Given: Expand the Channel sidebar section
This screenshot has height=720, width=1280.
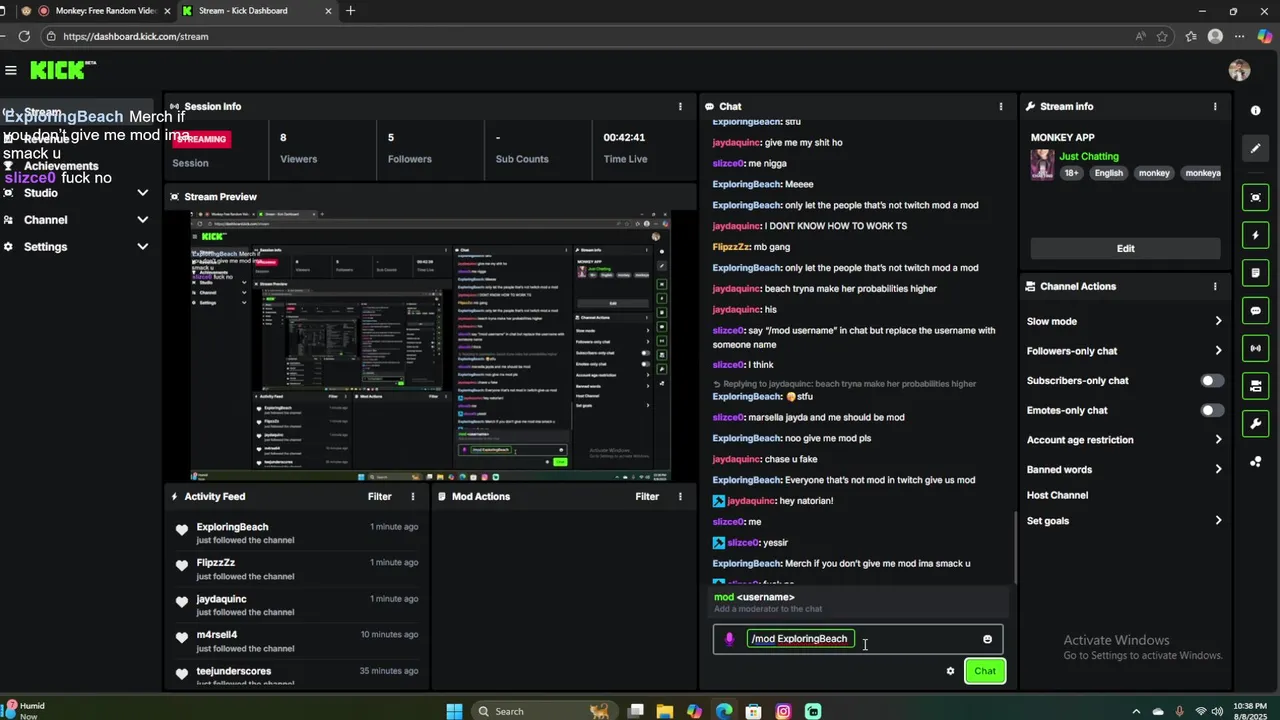Looking at the screenshot, I should tap(76, 220).
